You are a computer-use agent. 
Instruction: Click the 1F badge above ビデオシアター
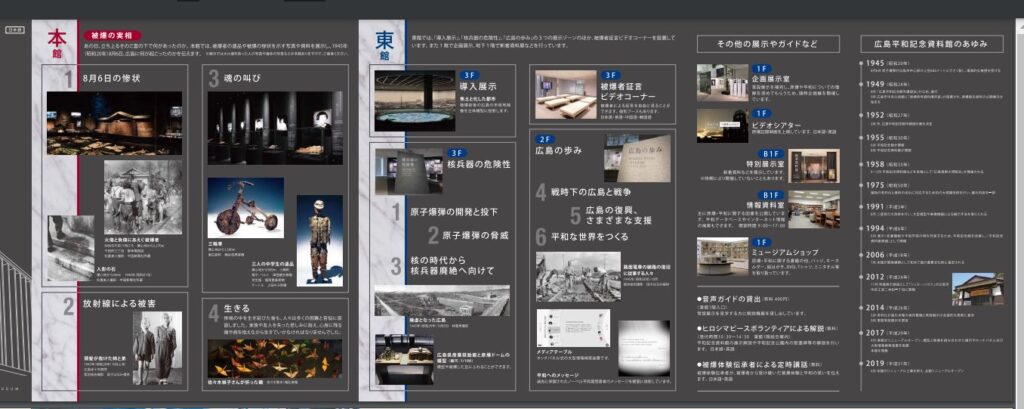point(760,113)
